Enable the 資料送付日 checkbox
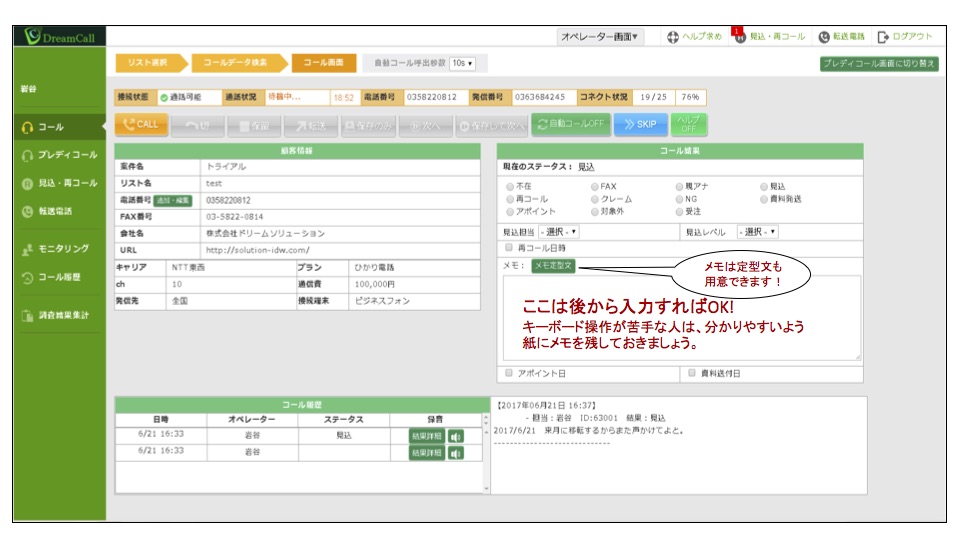Image resolution: width=960 pixels, height=540 pixels. (x=692, y=373)
